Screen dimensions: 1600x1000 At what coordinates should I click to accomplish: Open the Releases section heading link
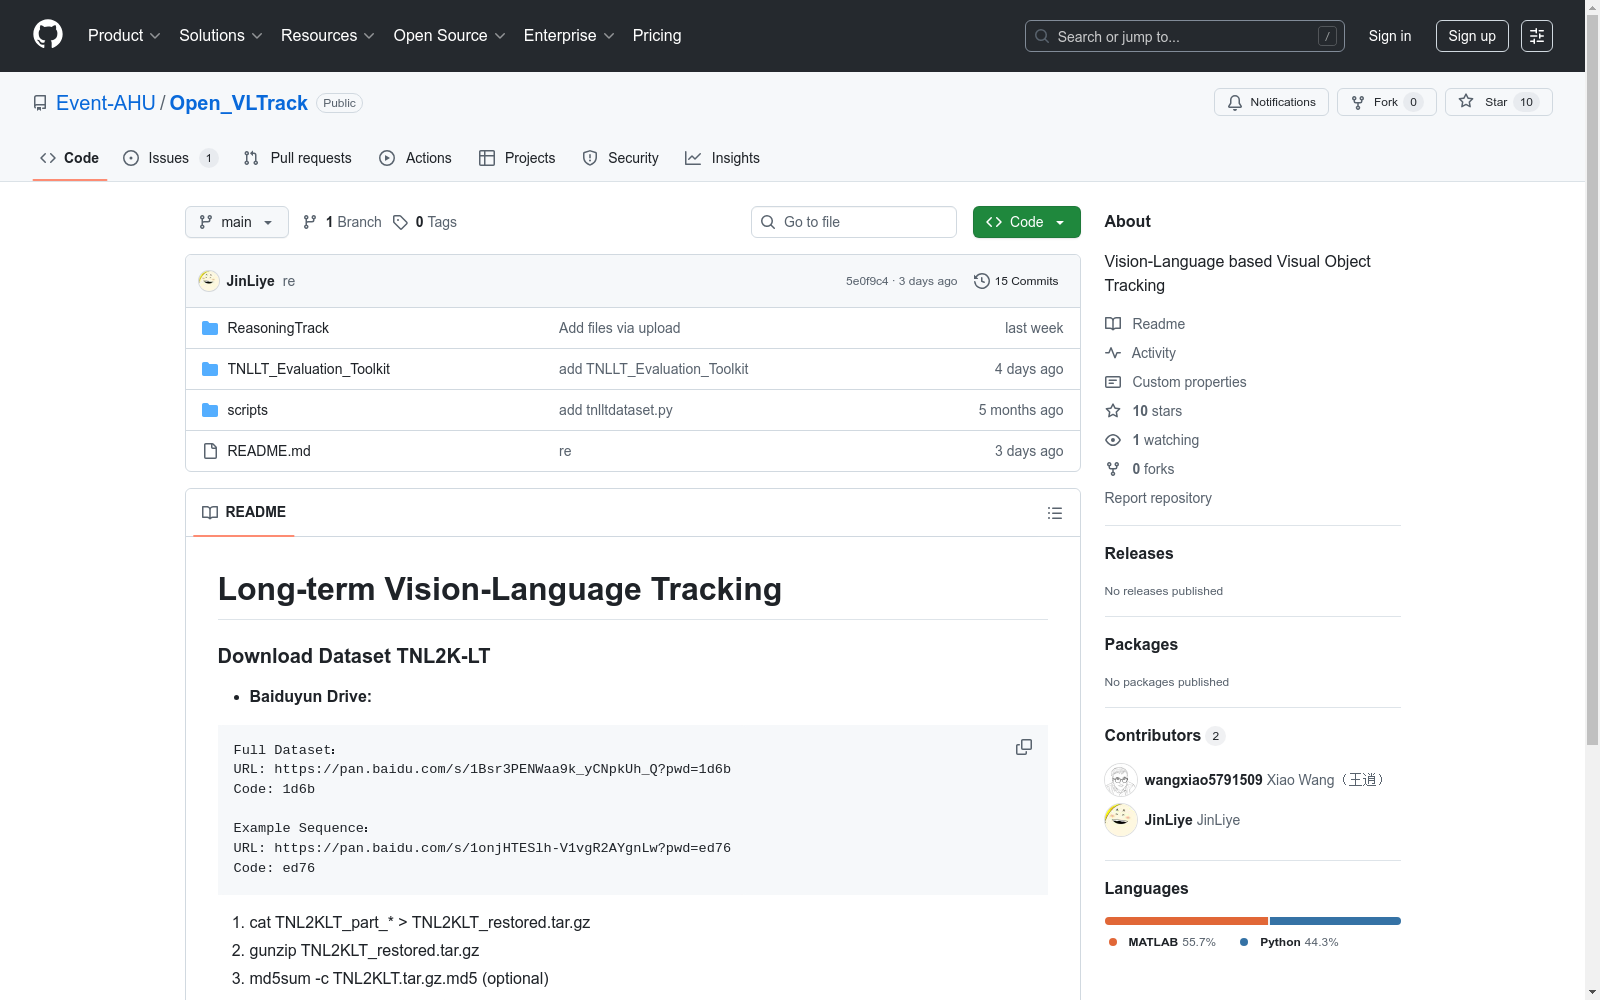tap(1139, 553)
